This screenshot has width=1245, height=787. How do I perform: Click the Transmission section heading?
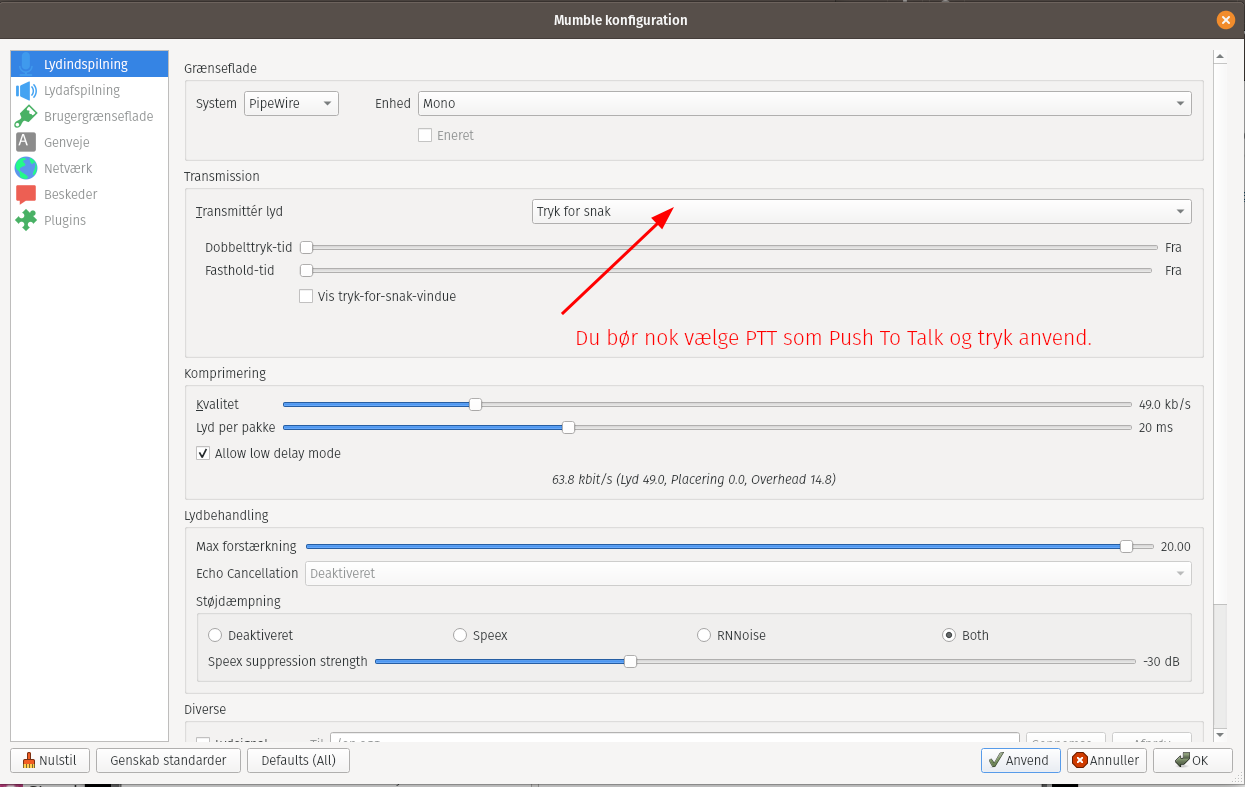point(222,176)
